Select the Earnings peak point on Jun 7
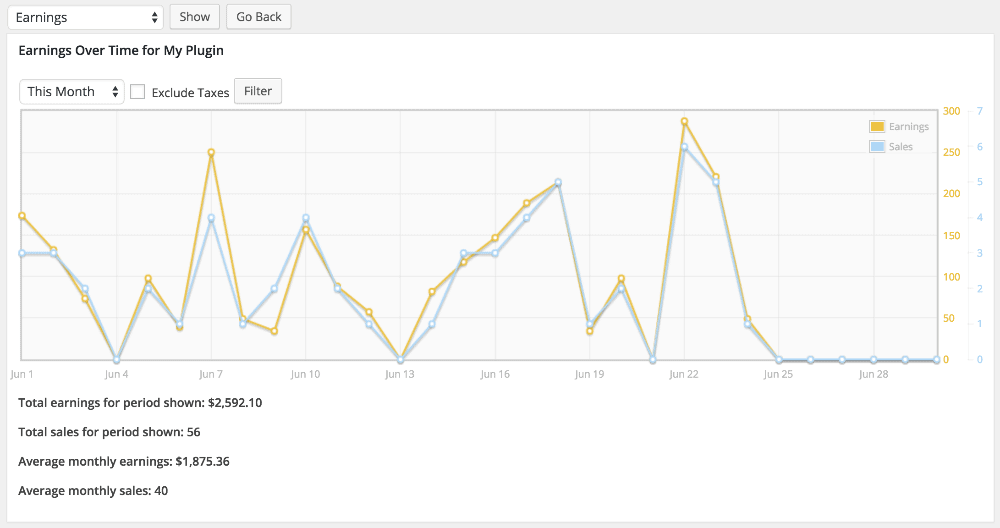Image resolution: width=1000 pixels, height=528 pixels. [x=211, y=153]
